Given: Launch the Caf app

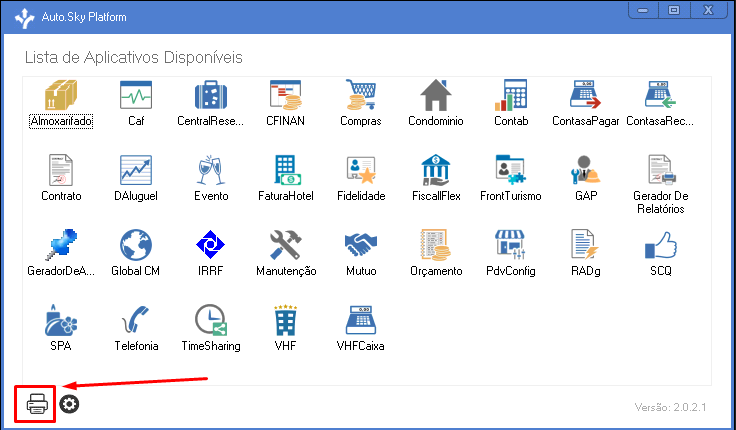Looking at the screenshot, I should coord(136,95).
